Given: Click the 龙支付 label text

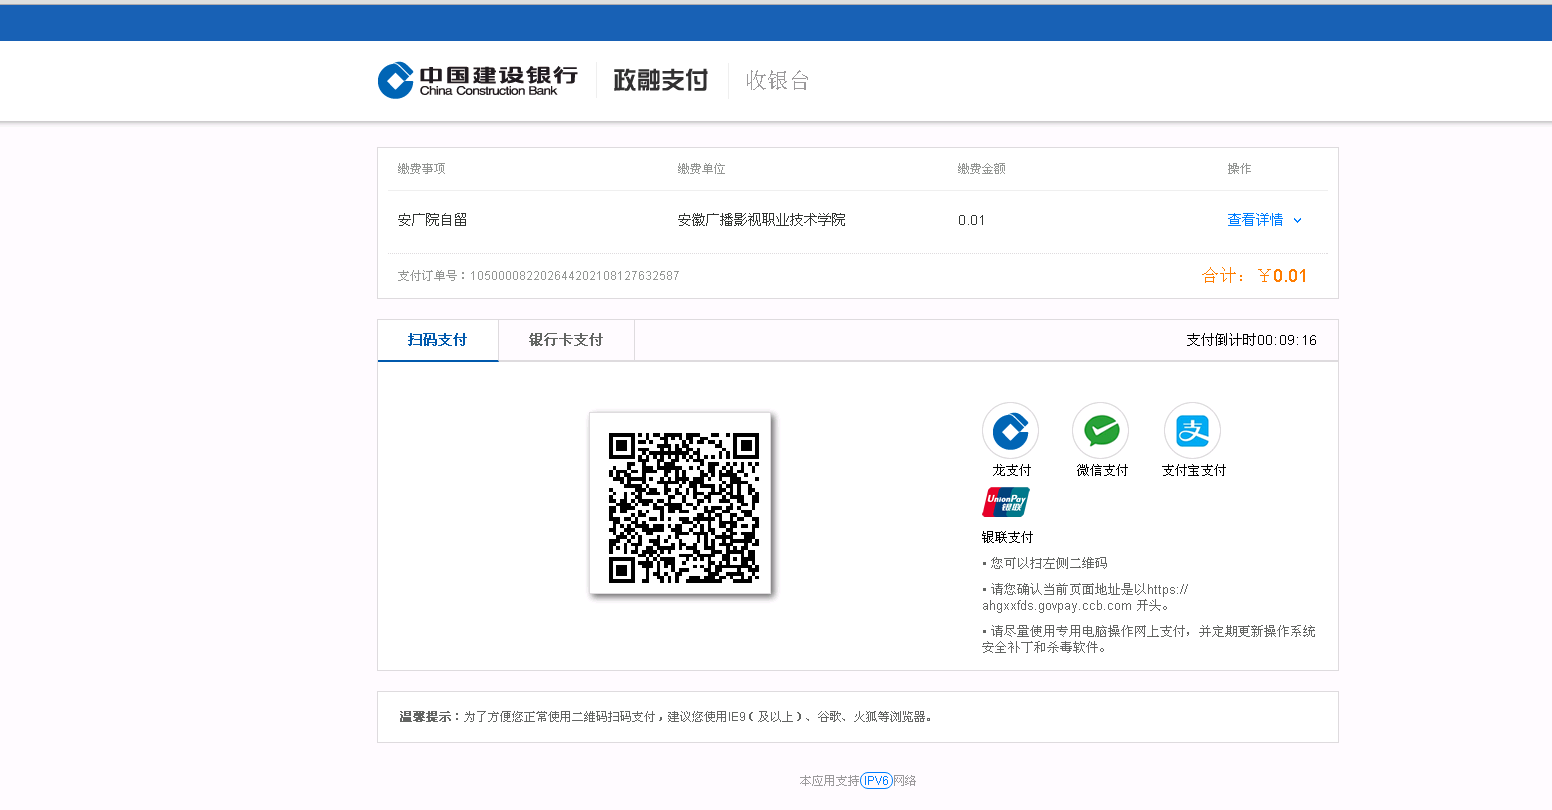Looking at the screenshot, I should pyautogui.click(x=1011, y=470).
